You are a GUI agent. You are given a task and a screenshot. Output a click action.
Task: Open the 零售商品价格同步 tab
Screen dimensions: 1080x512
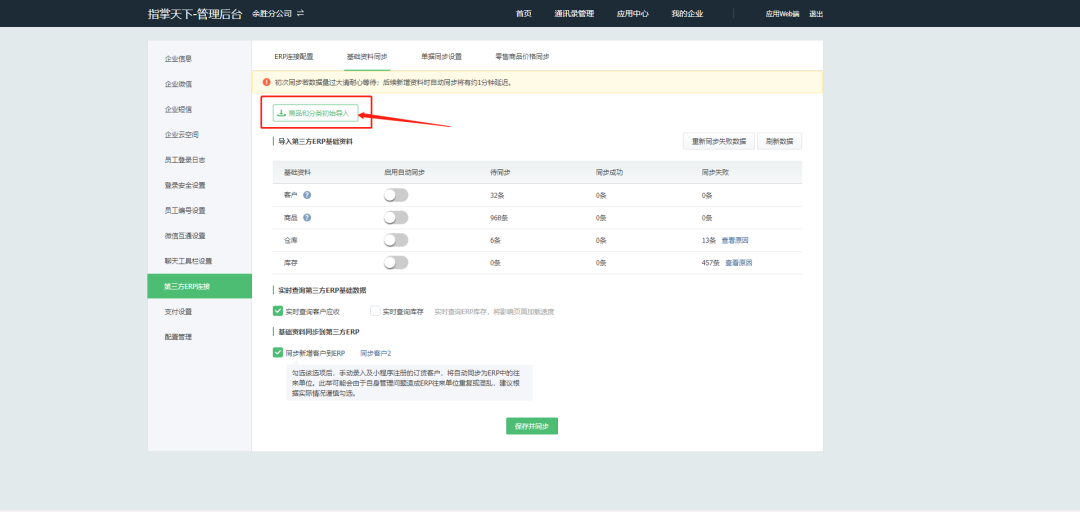(x=522, y=57)
